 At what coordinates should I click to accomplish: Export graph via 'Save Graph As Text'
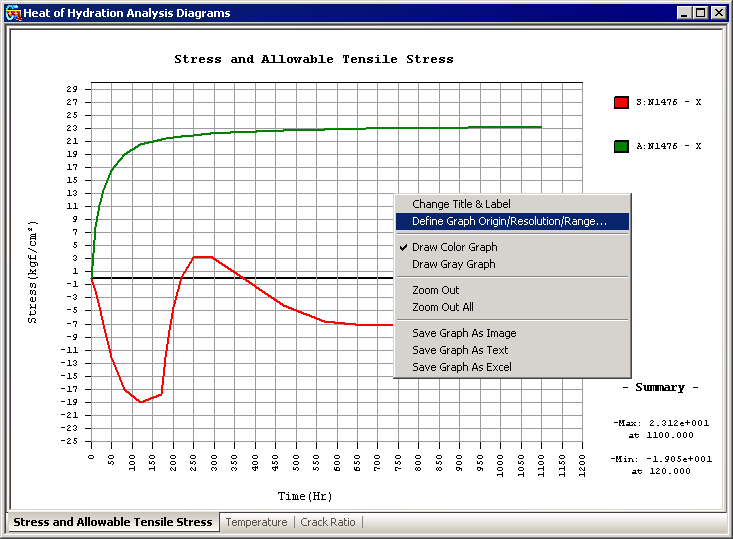pyautogui.click(x=460, y=350)
